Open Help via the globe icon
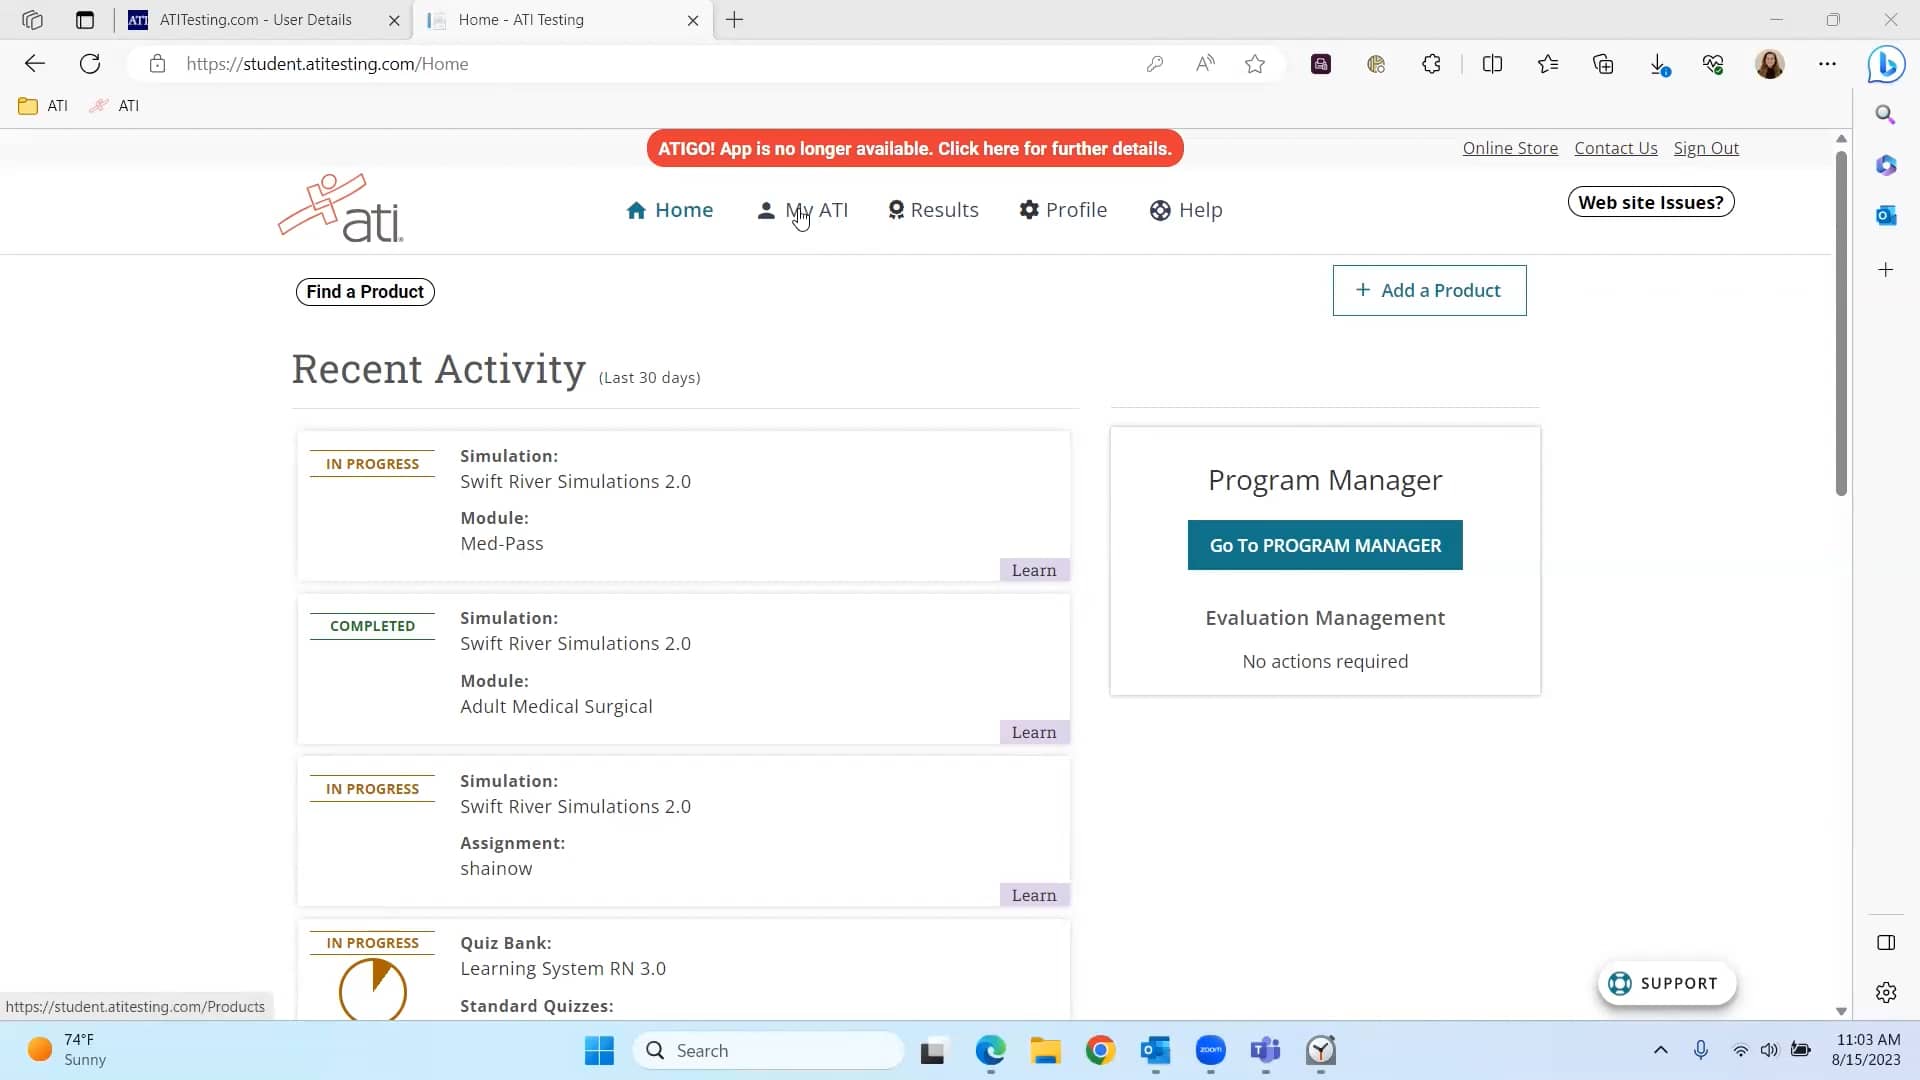The image size is (1920, 1080). (1159, 210)
